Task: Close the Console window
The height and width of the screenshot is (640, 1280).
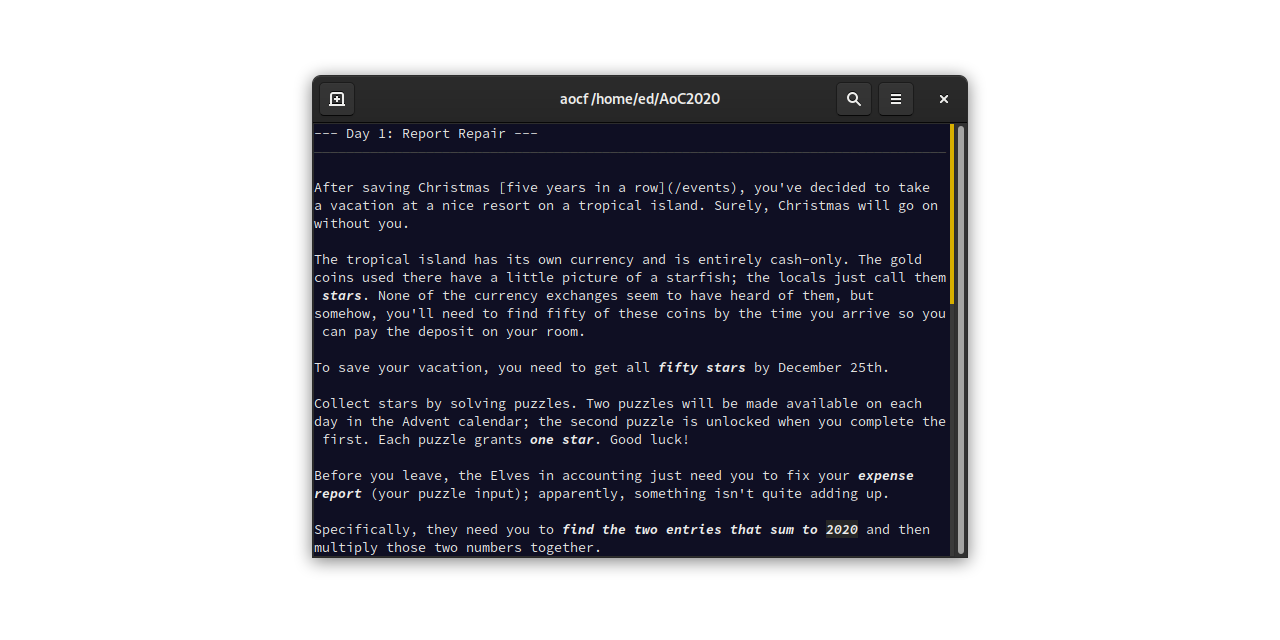Action: pyautogui.click(x=942, y=99)
